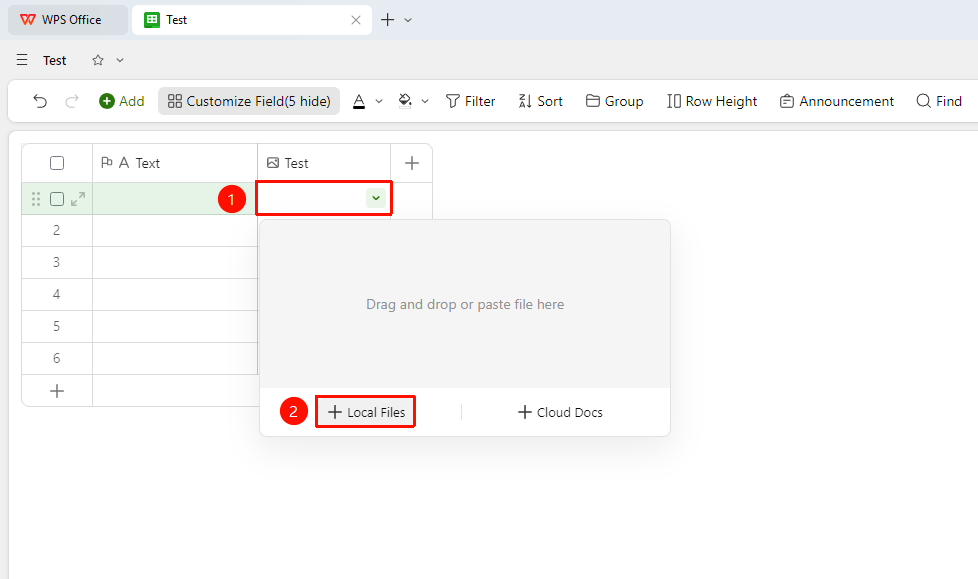Click the drag and drop file area
The height and width of the screenshot is (579, 978).
(x=465, y=304)
